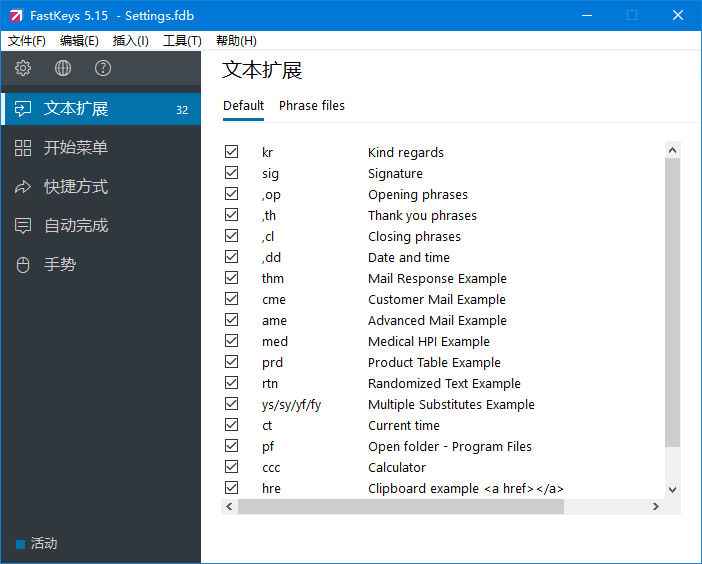The height and width of the screenshot is (564, 702).
Task: Click the 快捷方式 arrow icon
Action: click(x=23, y=187)
